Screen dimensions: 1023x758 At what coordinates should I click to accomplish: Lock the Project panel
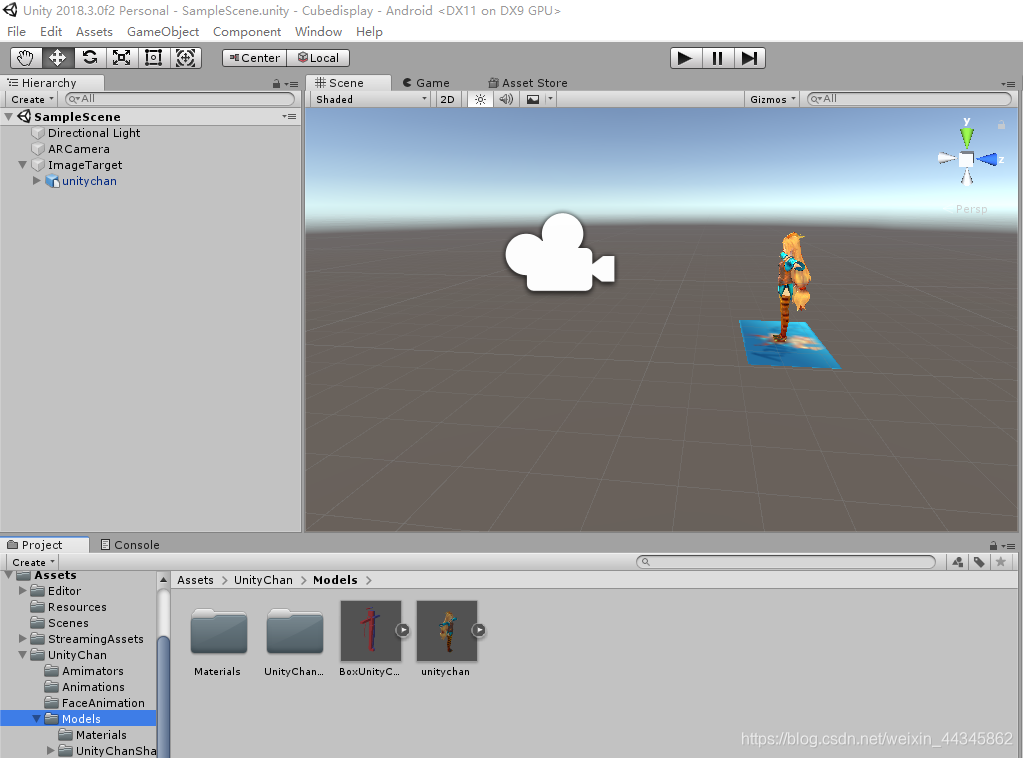(x=994, y=545)
